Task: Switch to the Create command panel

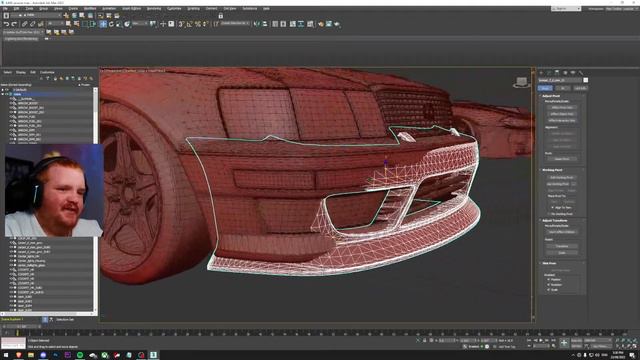Action: click(x=541, y=73)
